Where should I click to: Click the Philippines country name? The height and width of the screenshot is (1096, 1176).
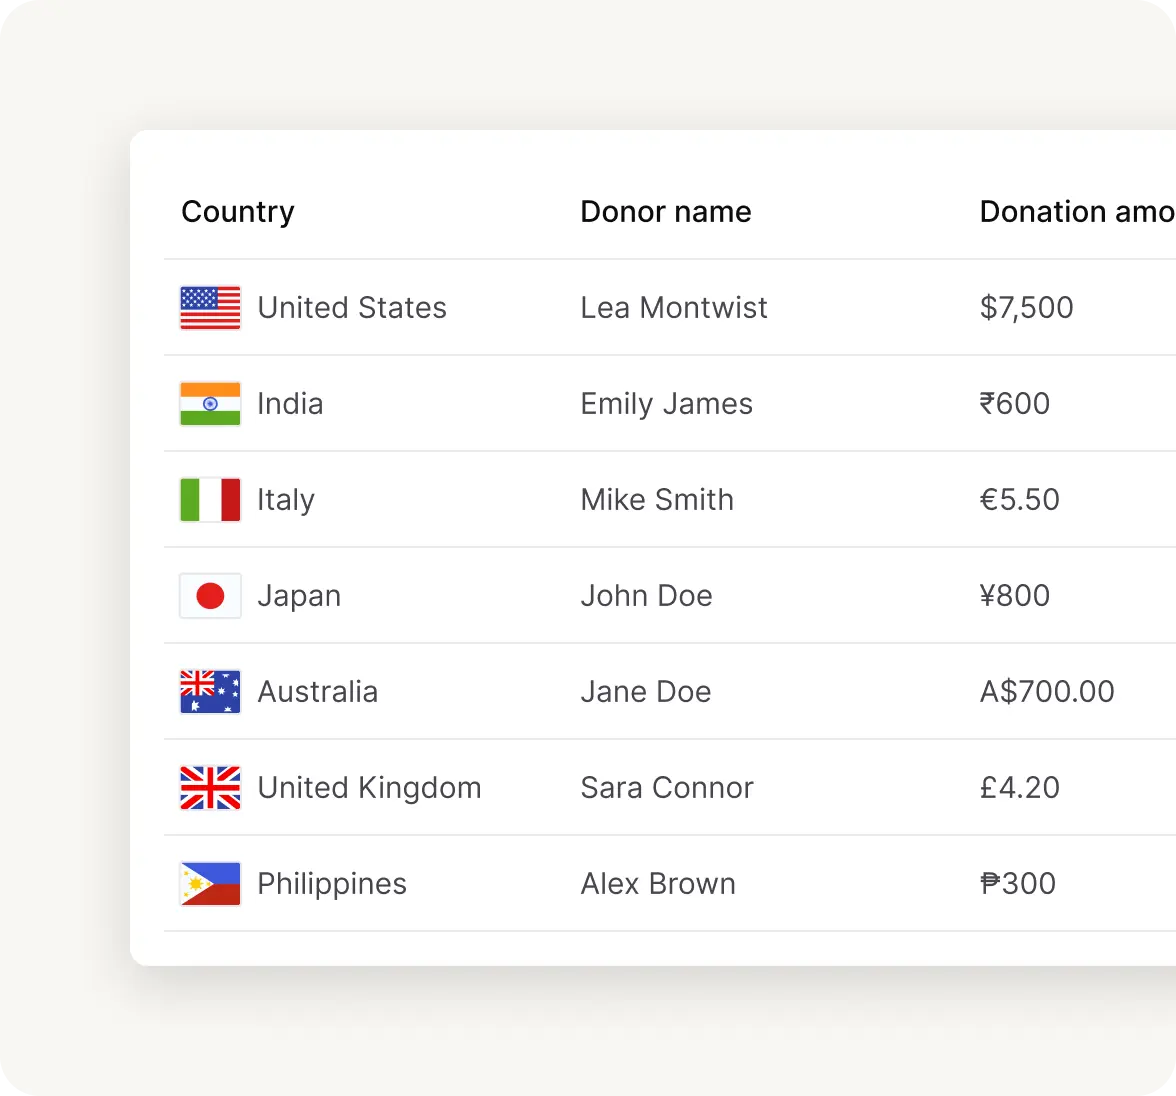click(x=332, y=884)
